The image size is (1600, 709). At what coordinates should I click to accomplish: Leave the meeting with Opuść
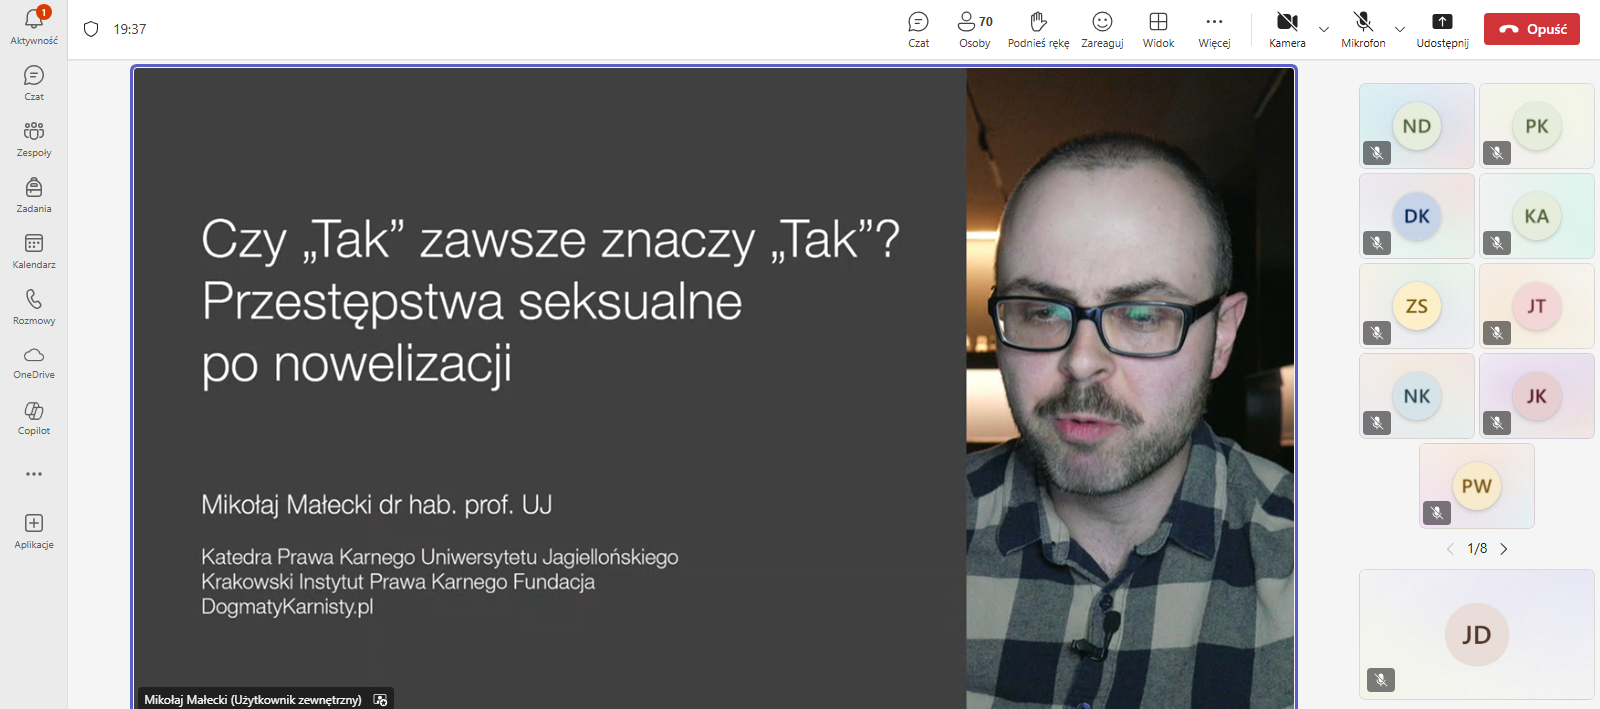pos(1532,29)
